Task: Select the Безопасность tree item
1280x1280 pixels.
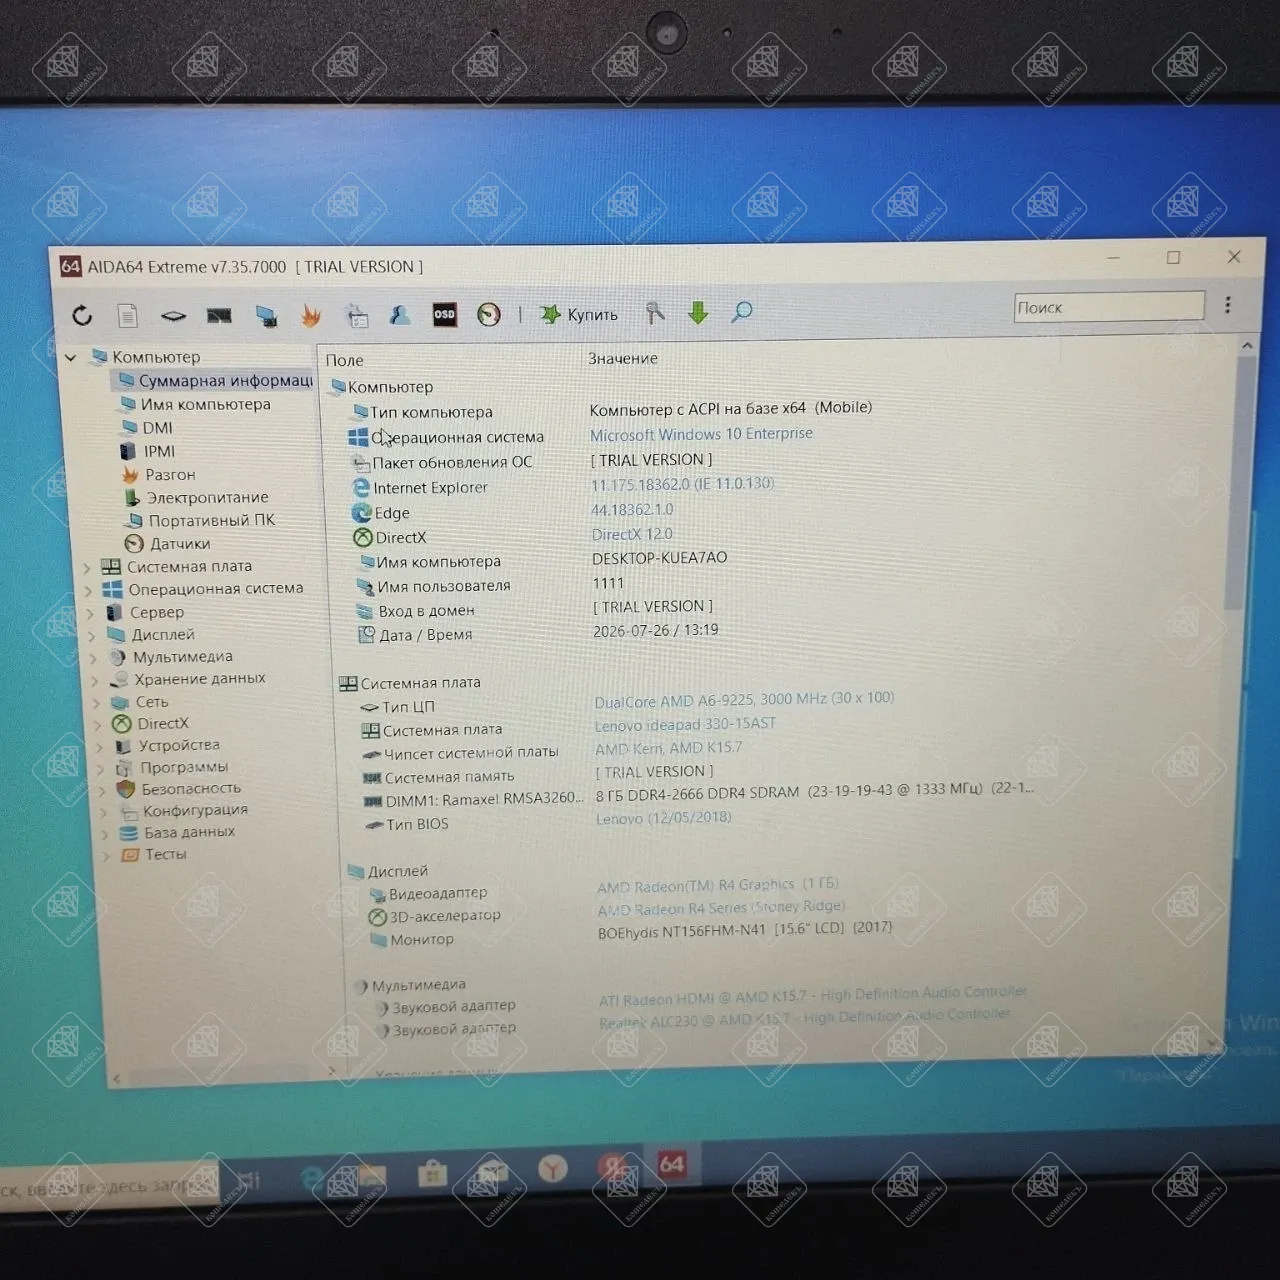Action: point(178,789)
